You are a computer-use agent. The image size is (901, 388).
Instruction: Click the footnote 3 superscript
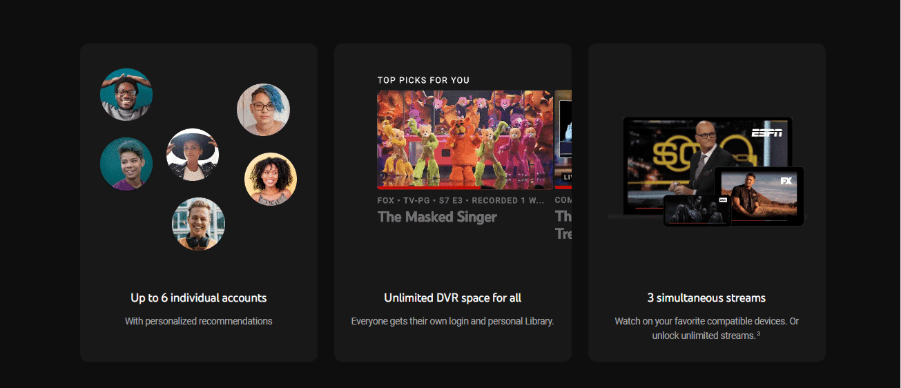point(758,333)
